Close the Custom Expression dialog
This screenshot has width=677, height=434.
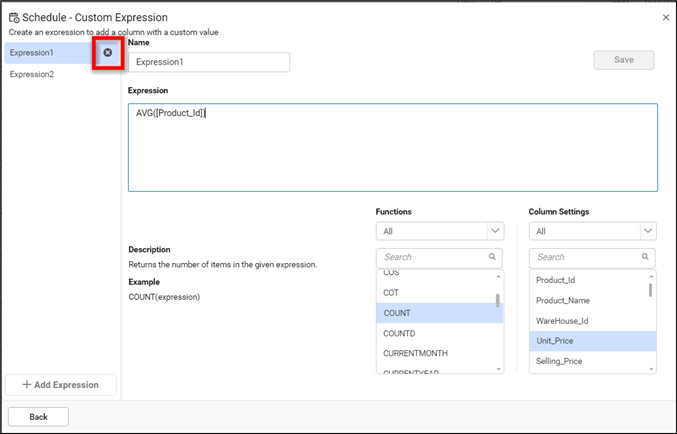666,18
